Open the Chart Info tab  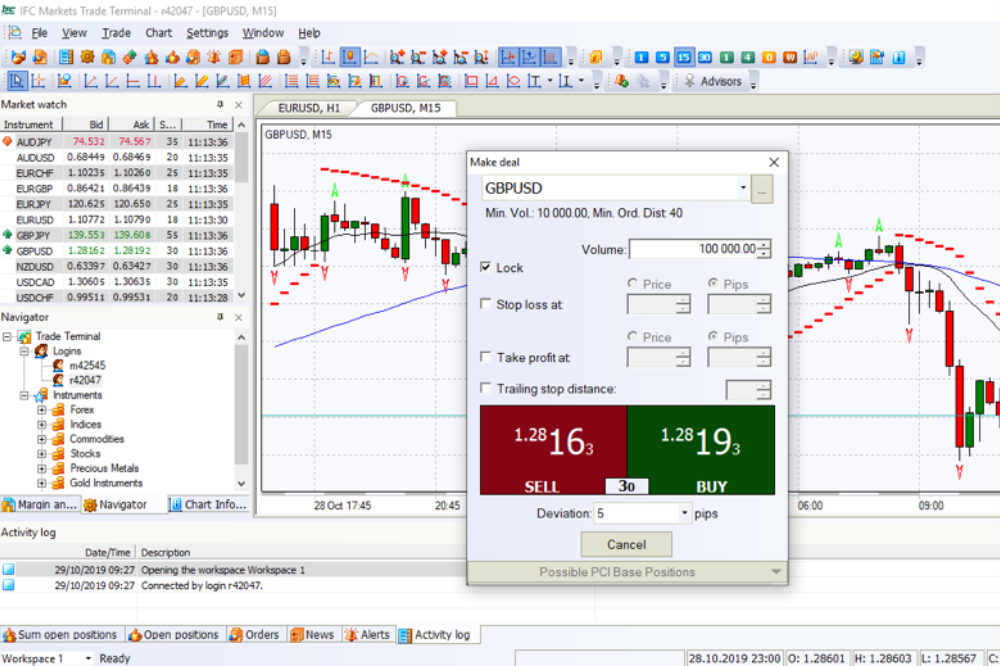209,505
